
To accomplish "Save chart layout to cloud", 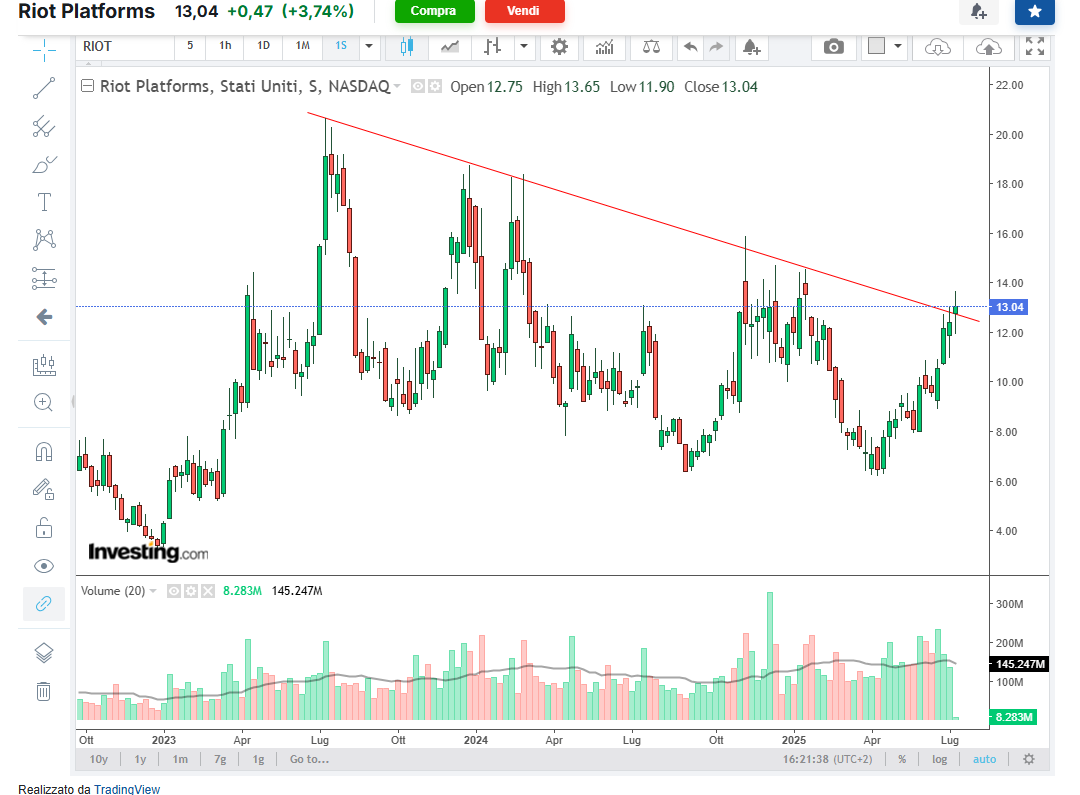I will [988, 47].
